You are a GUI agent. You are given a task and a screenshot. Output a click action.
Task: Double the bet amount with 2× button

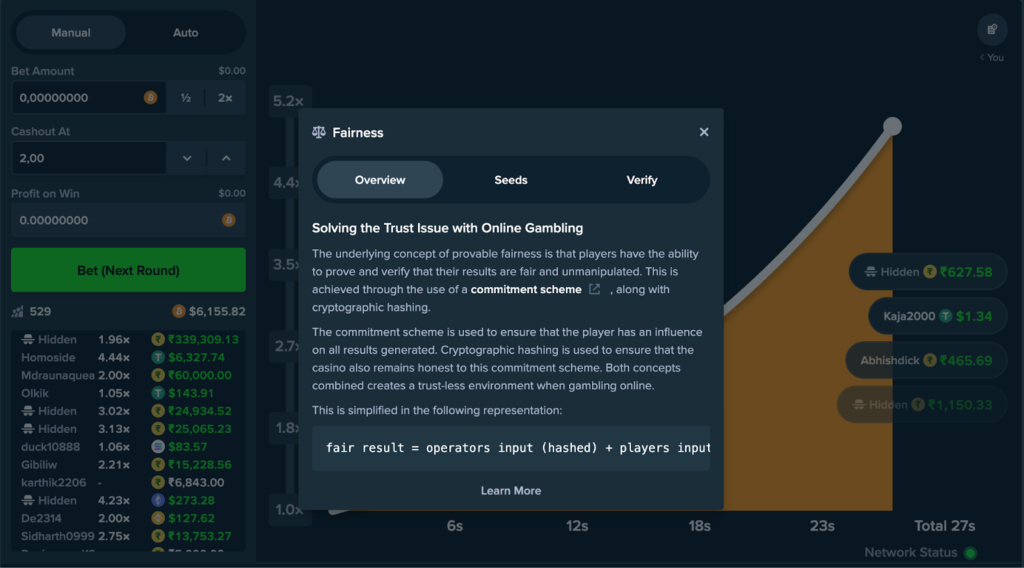[x=225, y=98]
